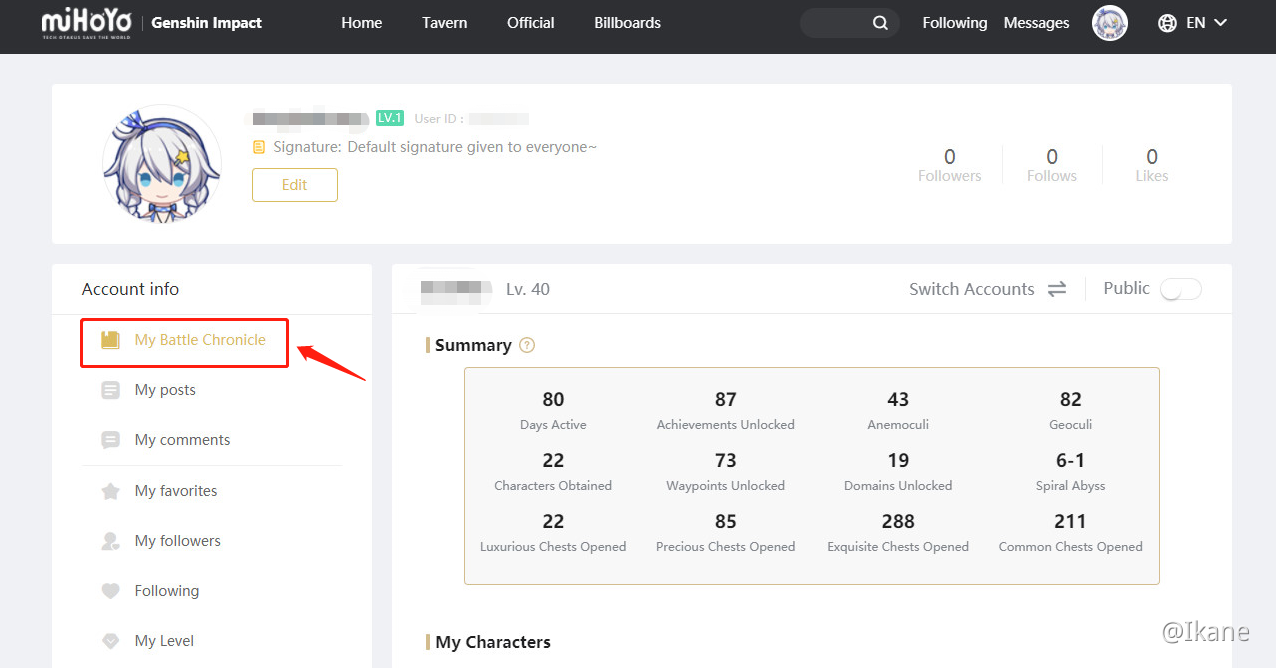Select My Battle Chronicle
Screen dimensions: 1276x670
199,340
